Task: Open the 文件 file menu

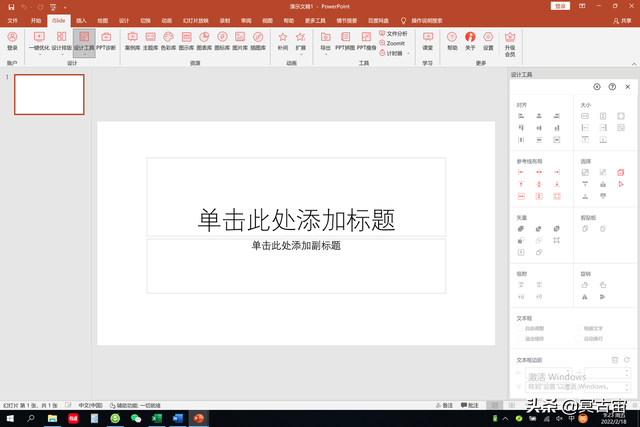Action: (x=13, y=19)
